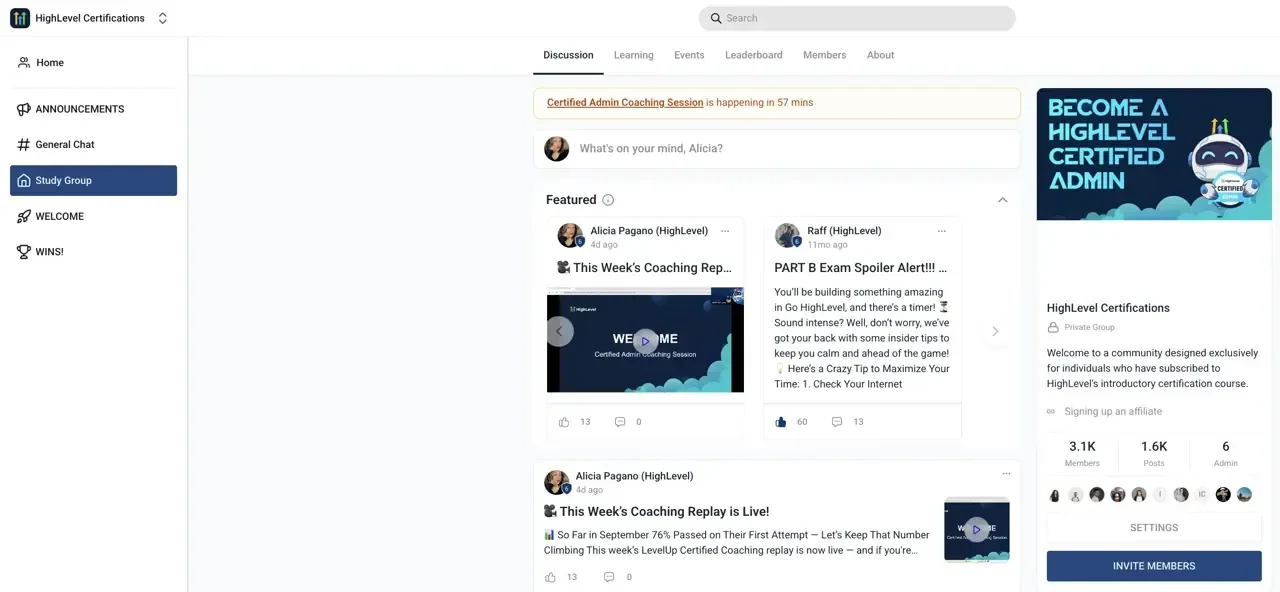
Task: Click the HighLevel Certifications logo icon
Action: (20, 18)
